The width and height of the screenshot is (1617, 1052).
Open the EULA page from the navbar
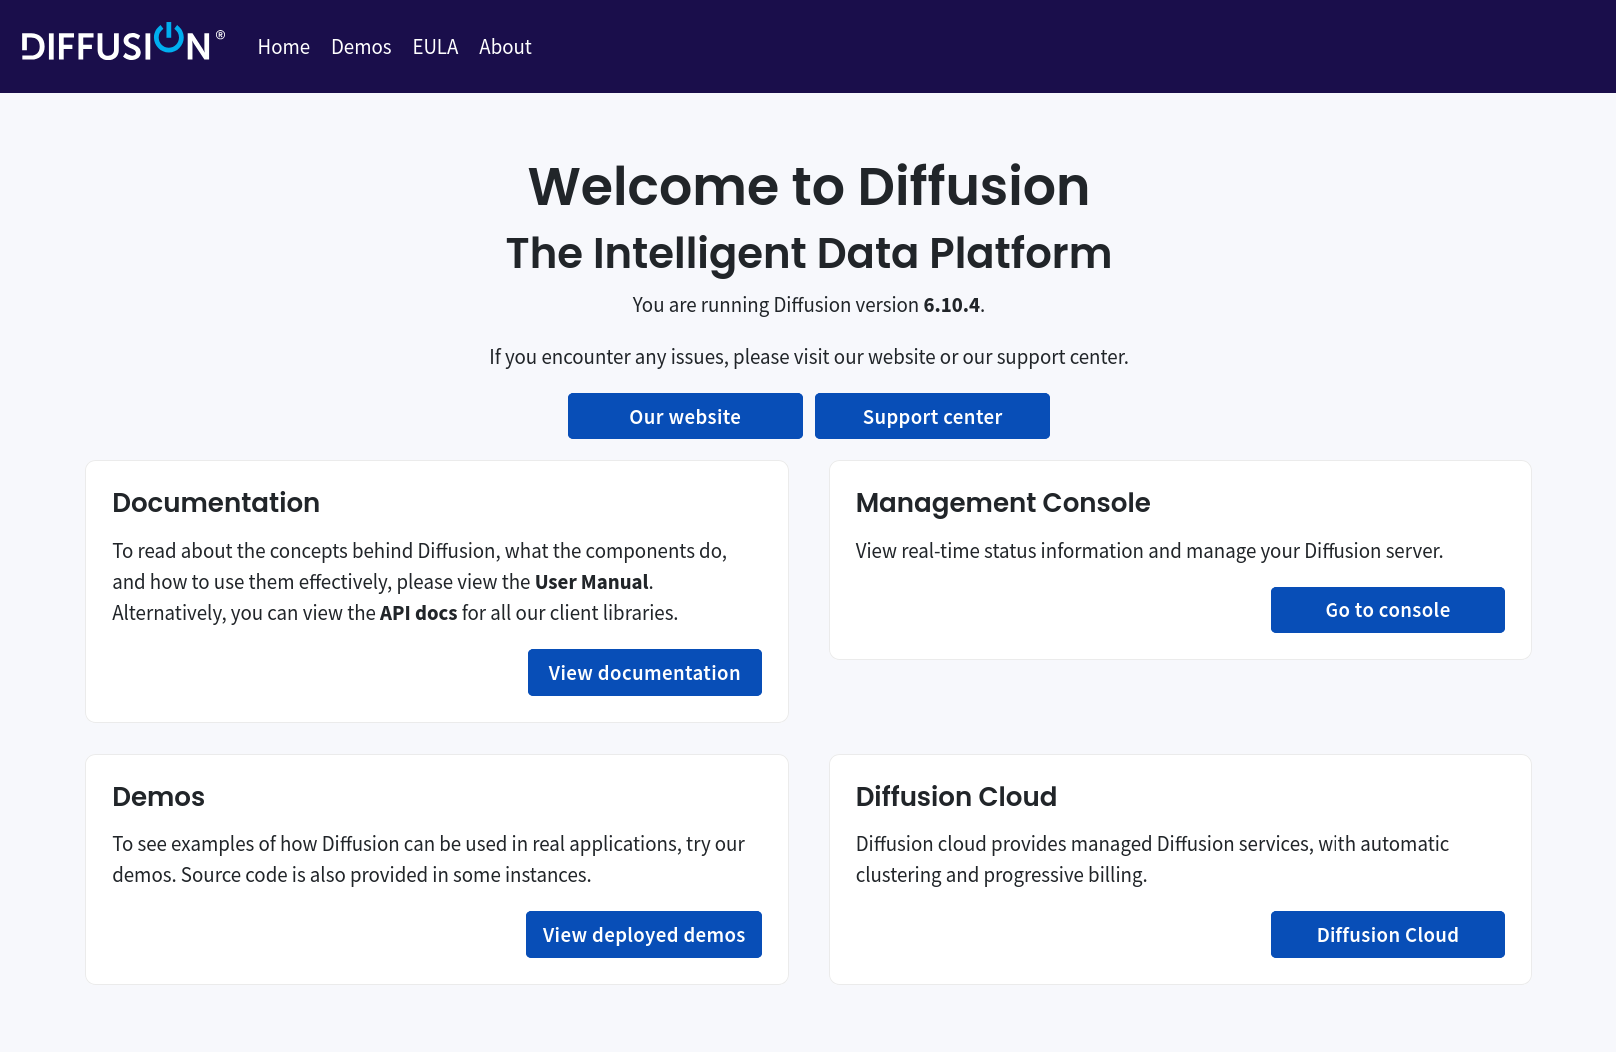coord(435,47)
